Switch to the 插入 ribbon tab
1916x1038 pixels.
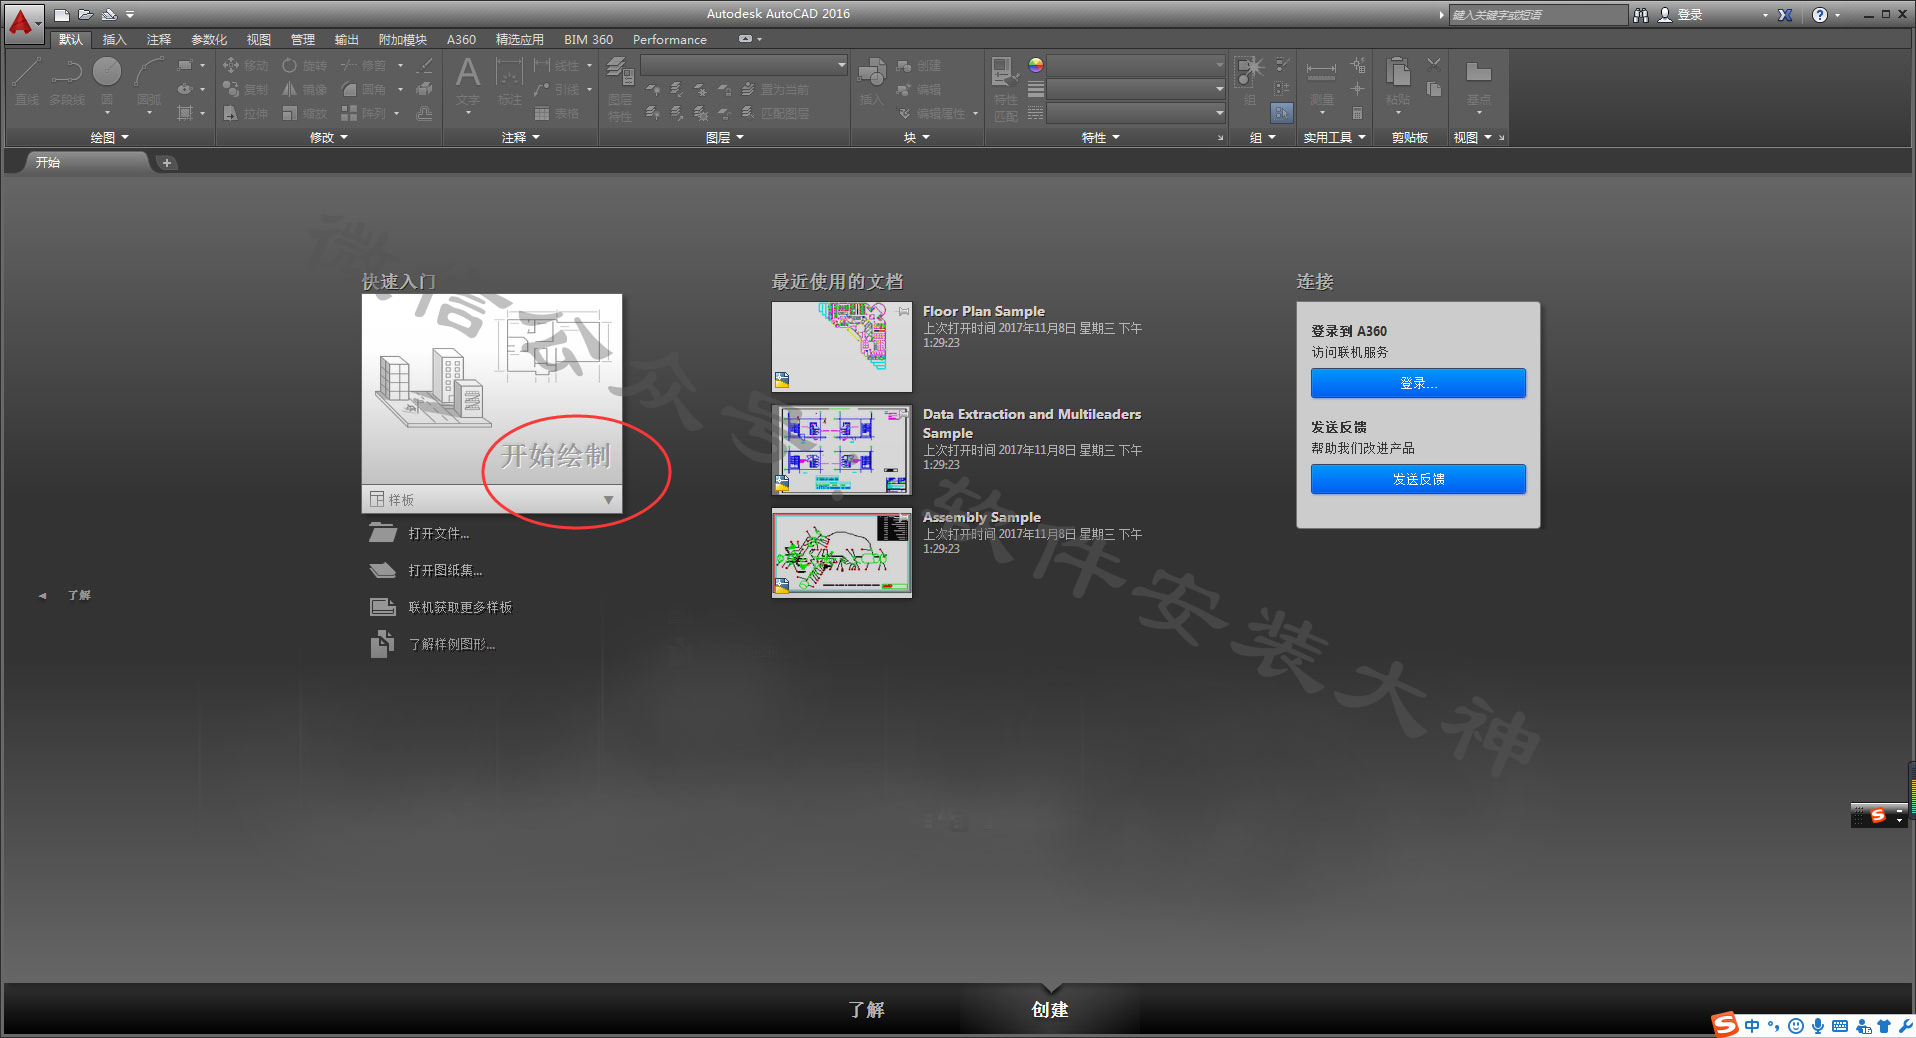coord(115,40)
